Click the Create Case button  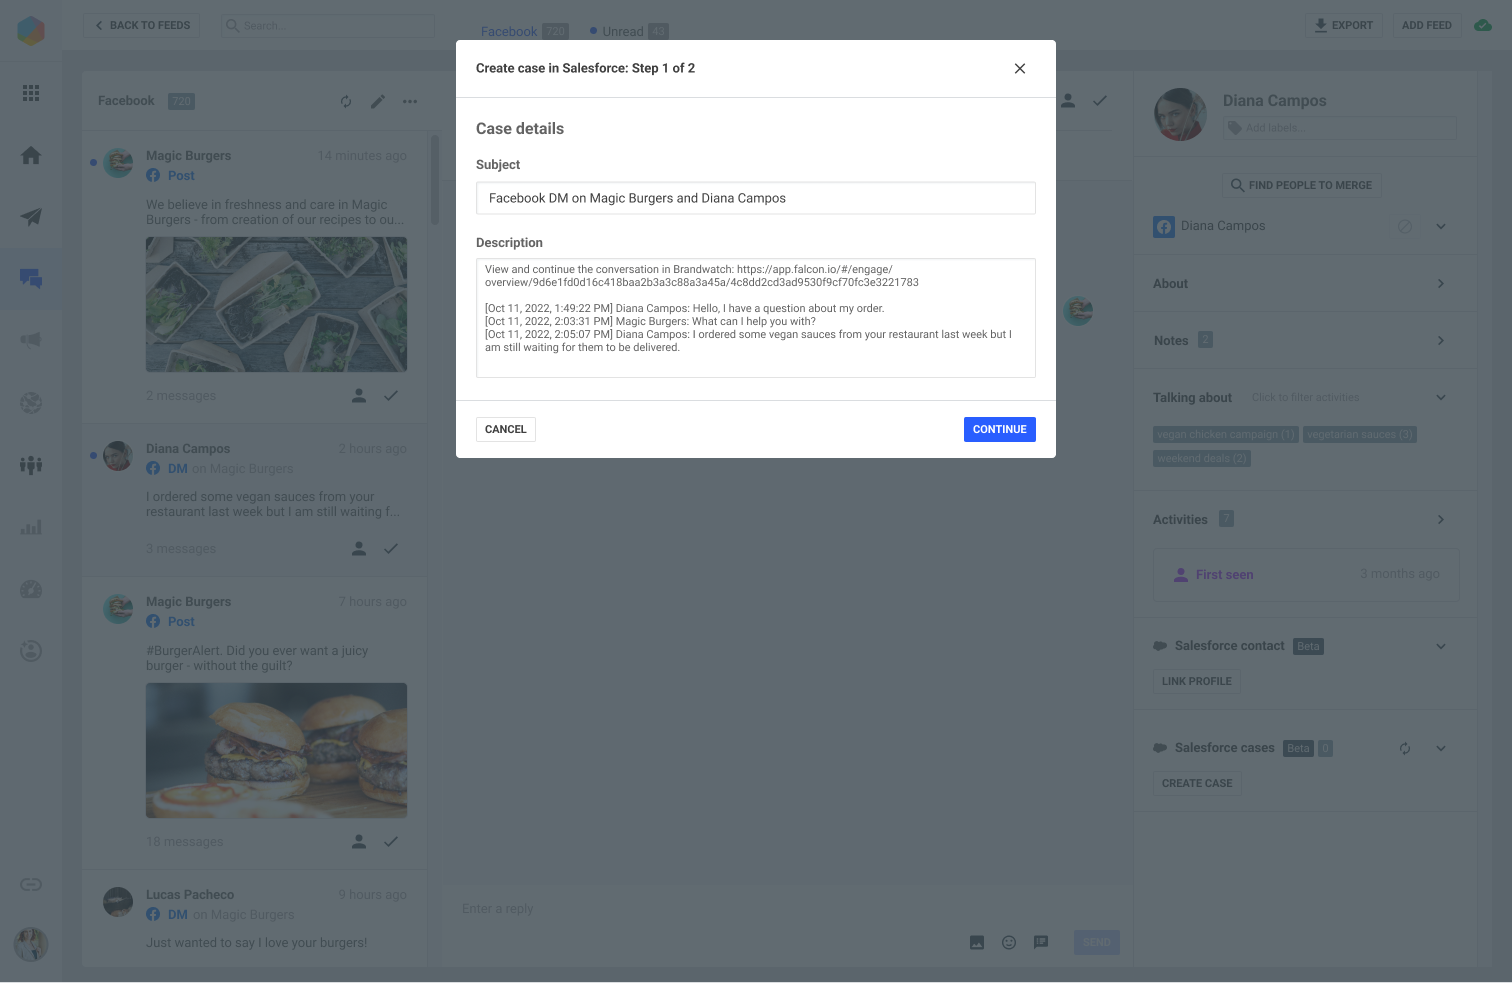pyautogui.click(x=1197, y=784)
